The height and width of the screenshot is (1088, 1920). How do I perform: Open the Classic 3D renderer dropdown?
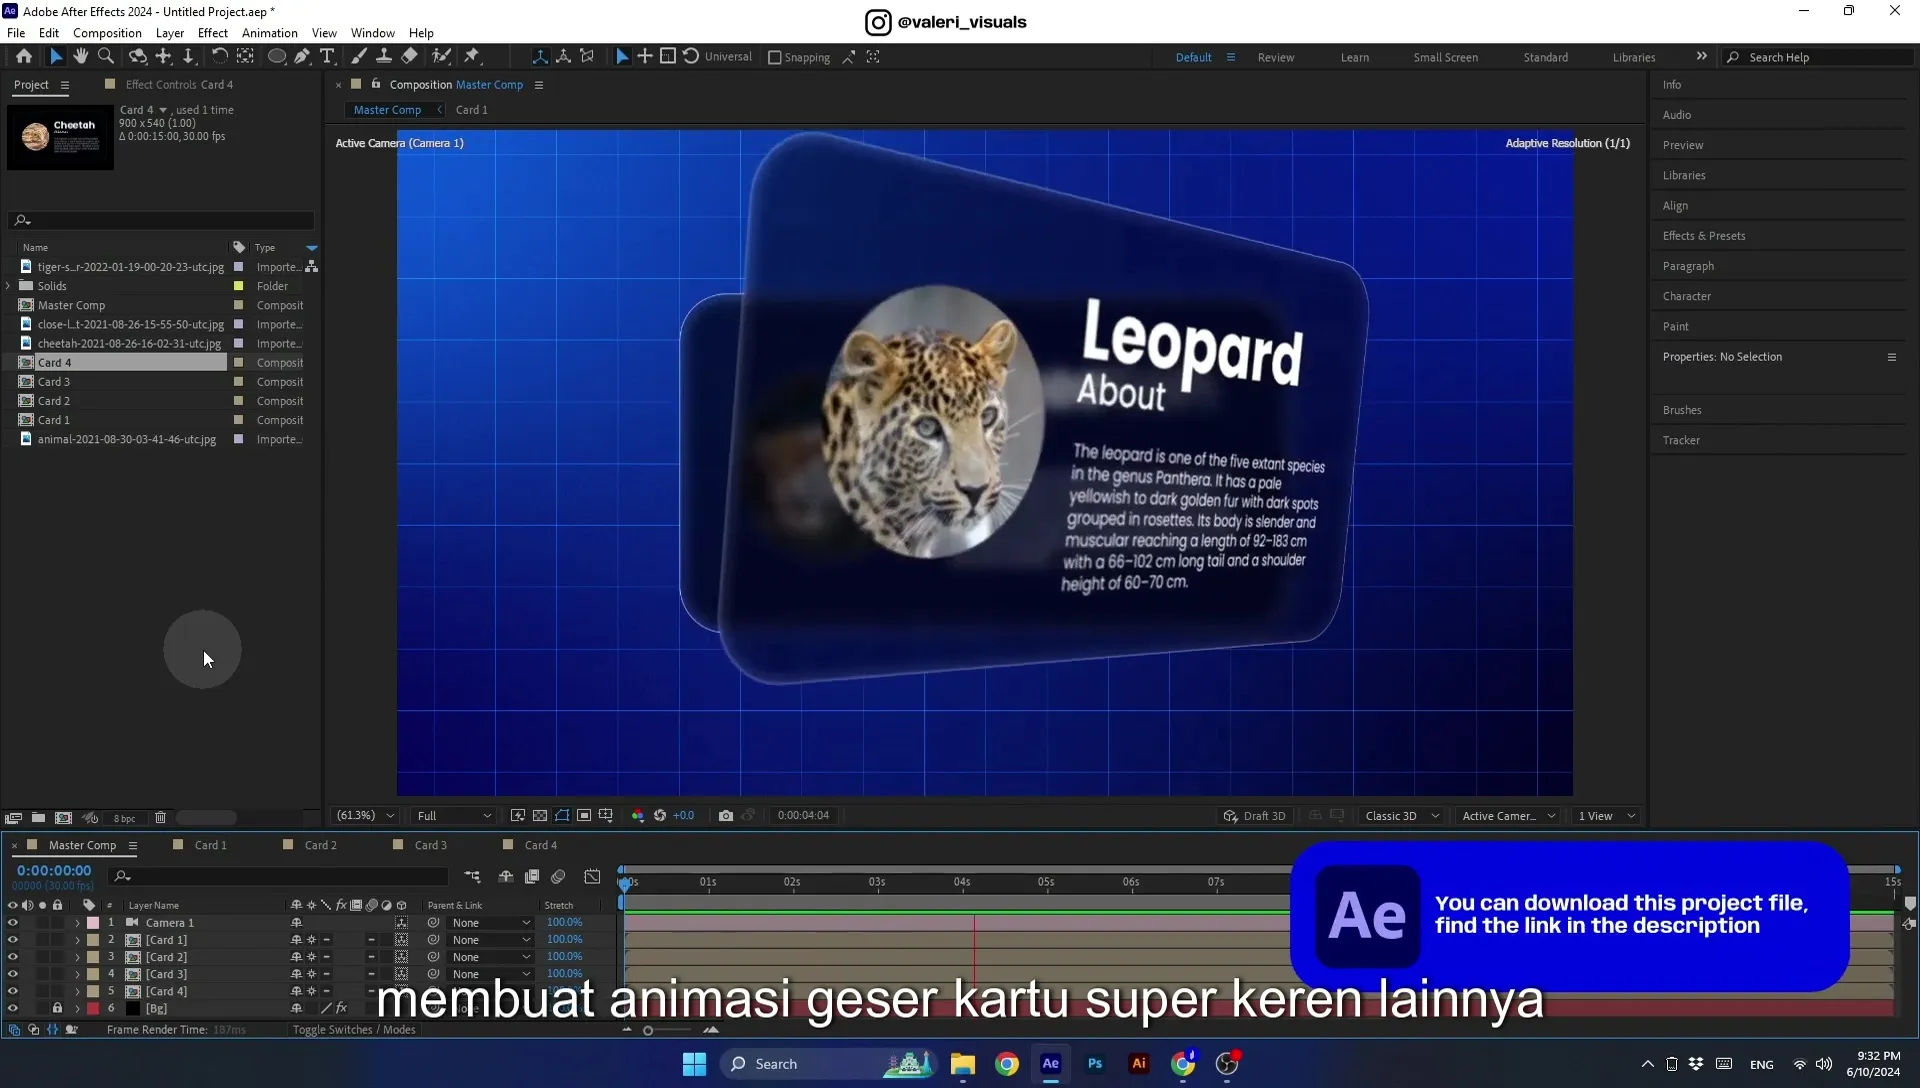(x=1402, y=816)
